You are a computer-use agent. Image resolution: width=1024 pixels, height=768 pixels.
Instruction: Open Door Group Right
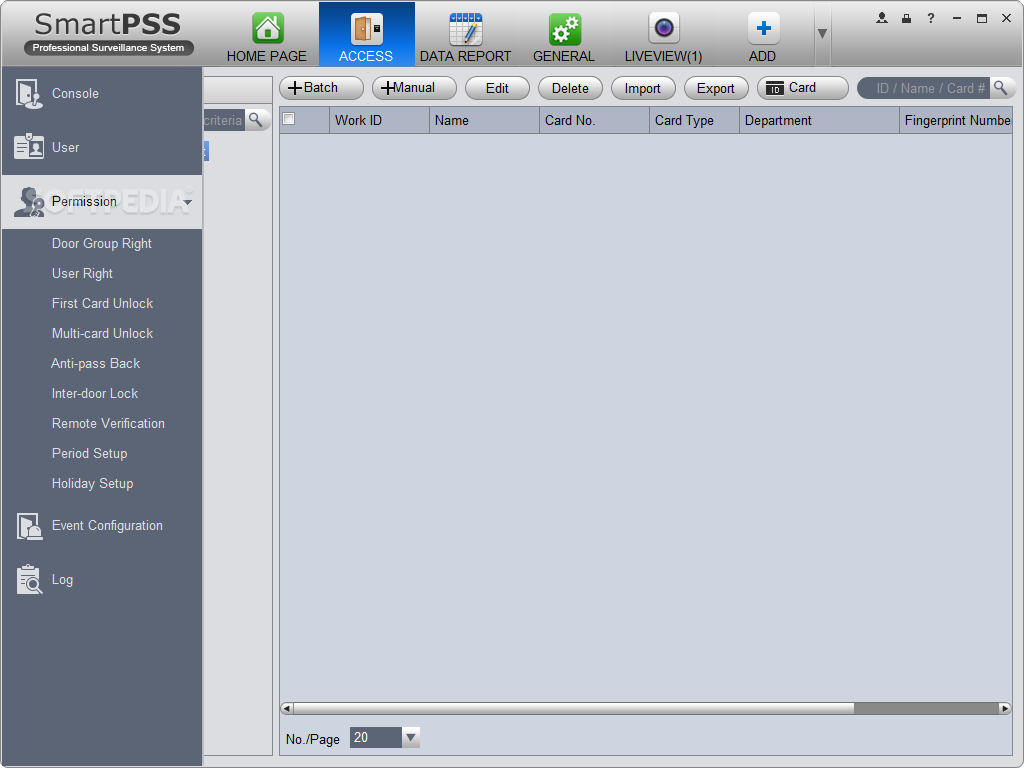102,244
